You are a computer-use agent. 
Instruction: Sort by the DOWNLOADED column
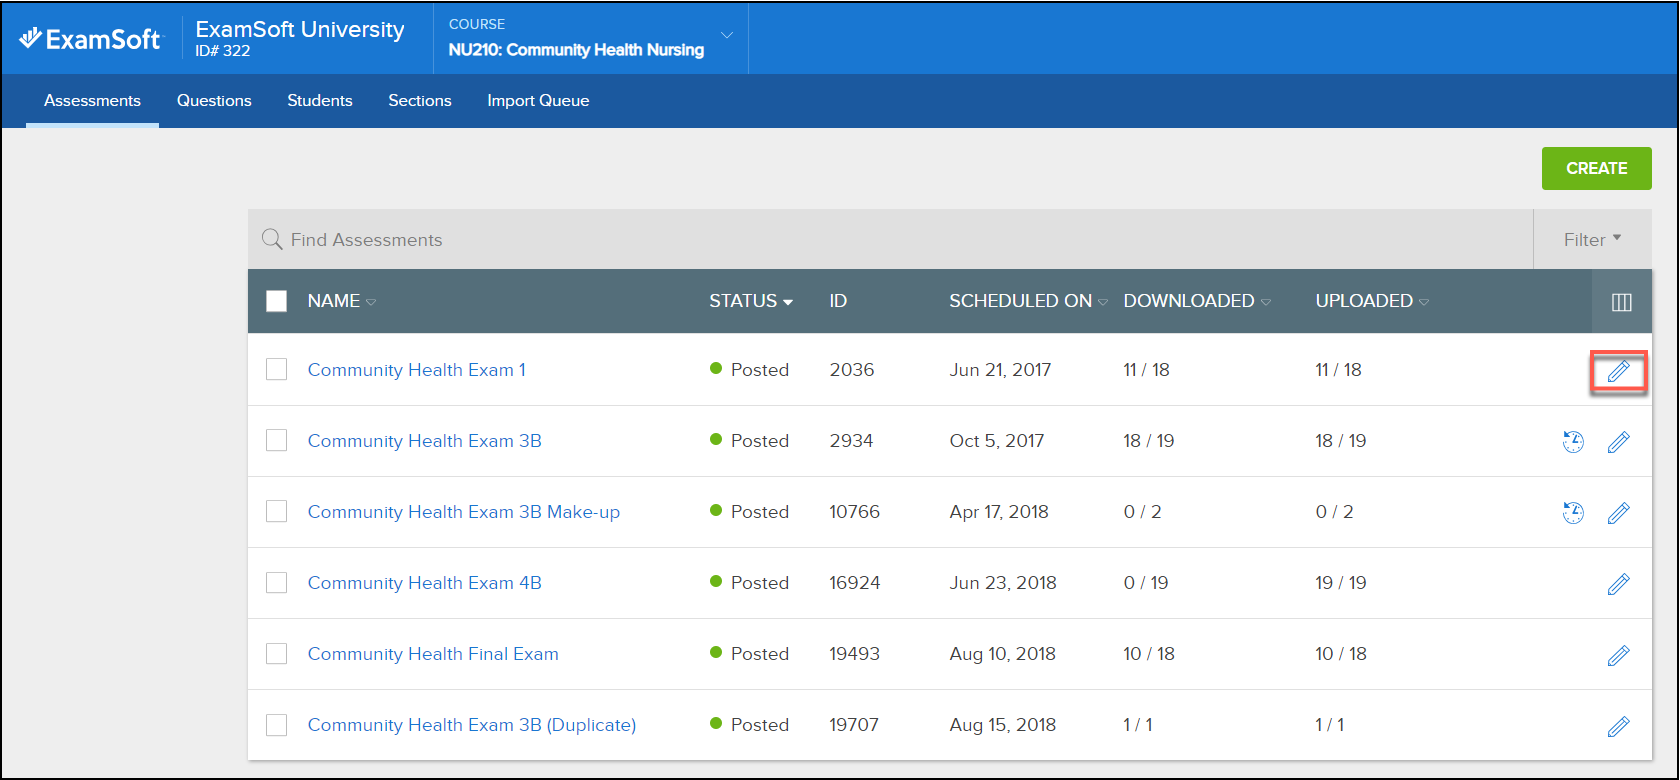click(x=1197, y=301)
